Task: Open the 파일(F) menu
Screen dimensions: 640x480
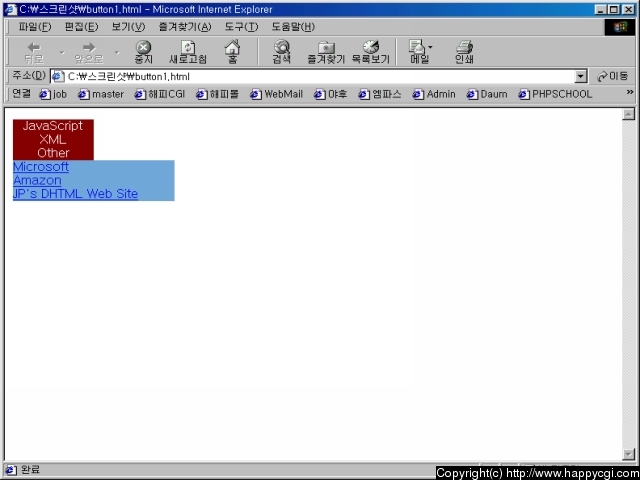Action: pos(35,27)
